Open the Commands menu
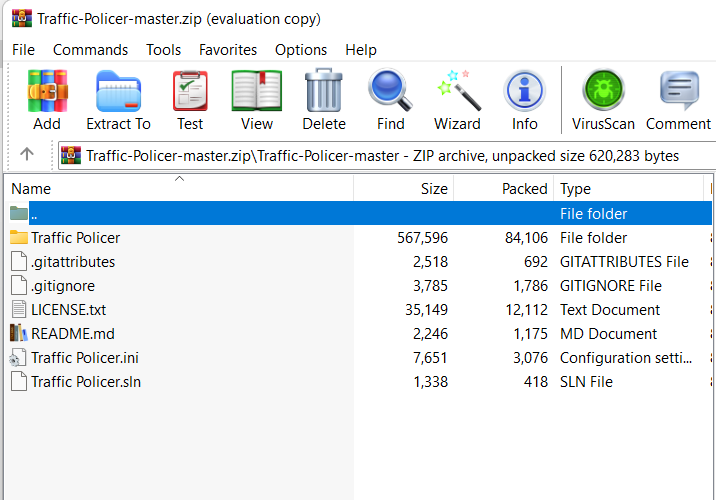Image resolution: width=716 pixels, height=500 pixels. [x=90, y=49]
